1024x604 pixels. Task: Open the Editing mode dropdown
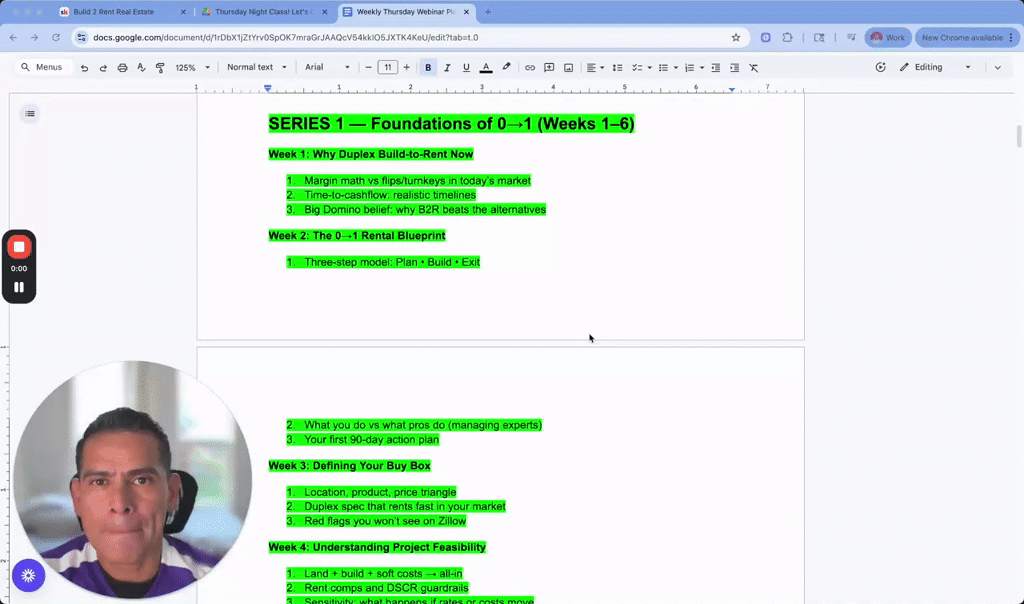935,67
